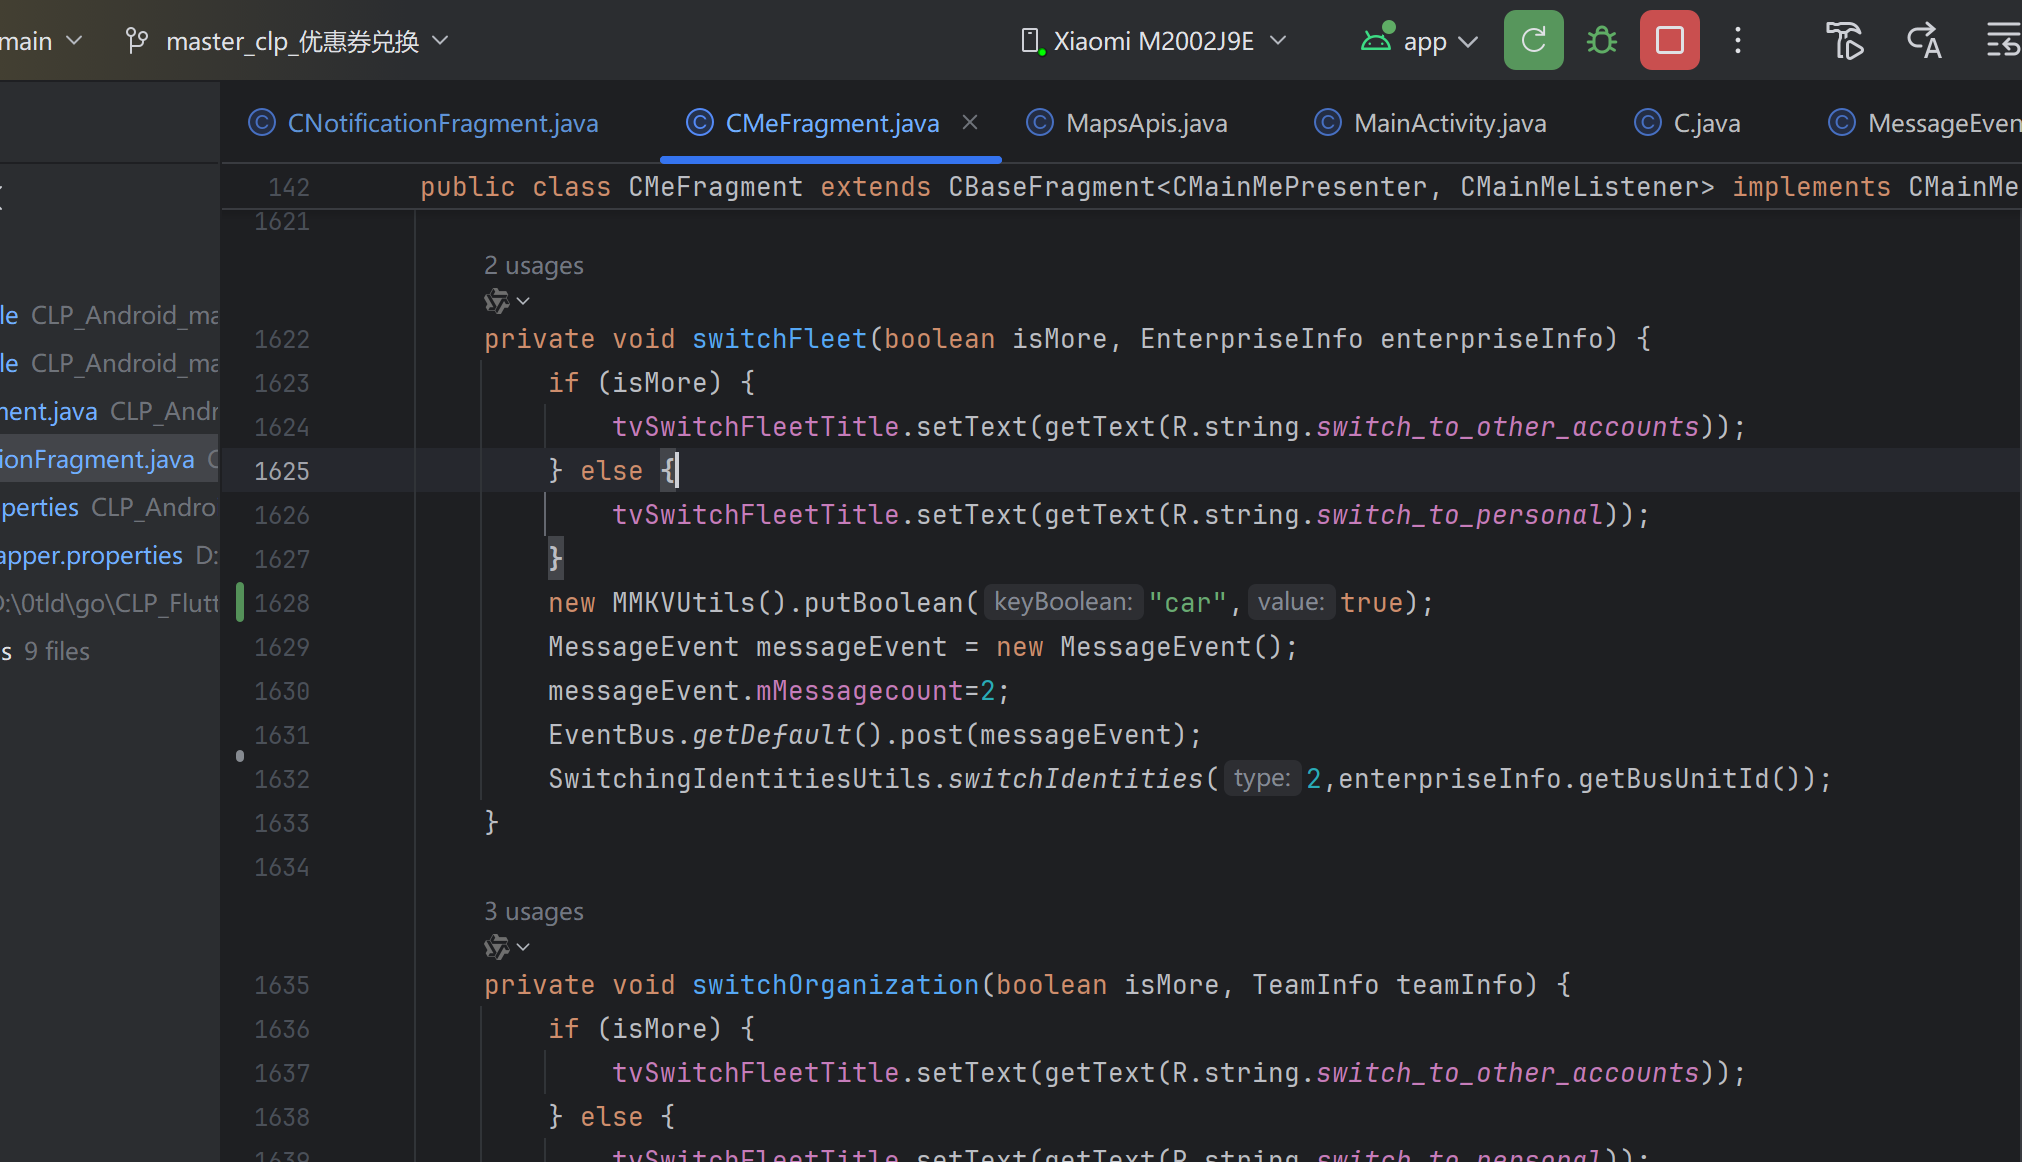Open the git branch master_clp dropdown
Viewport: 2022px width, 1162px height.
[x=288, y=41]
